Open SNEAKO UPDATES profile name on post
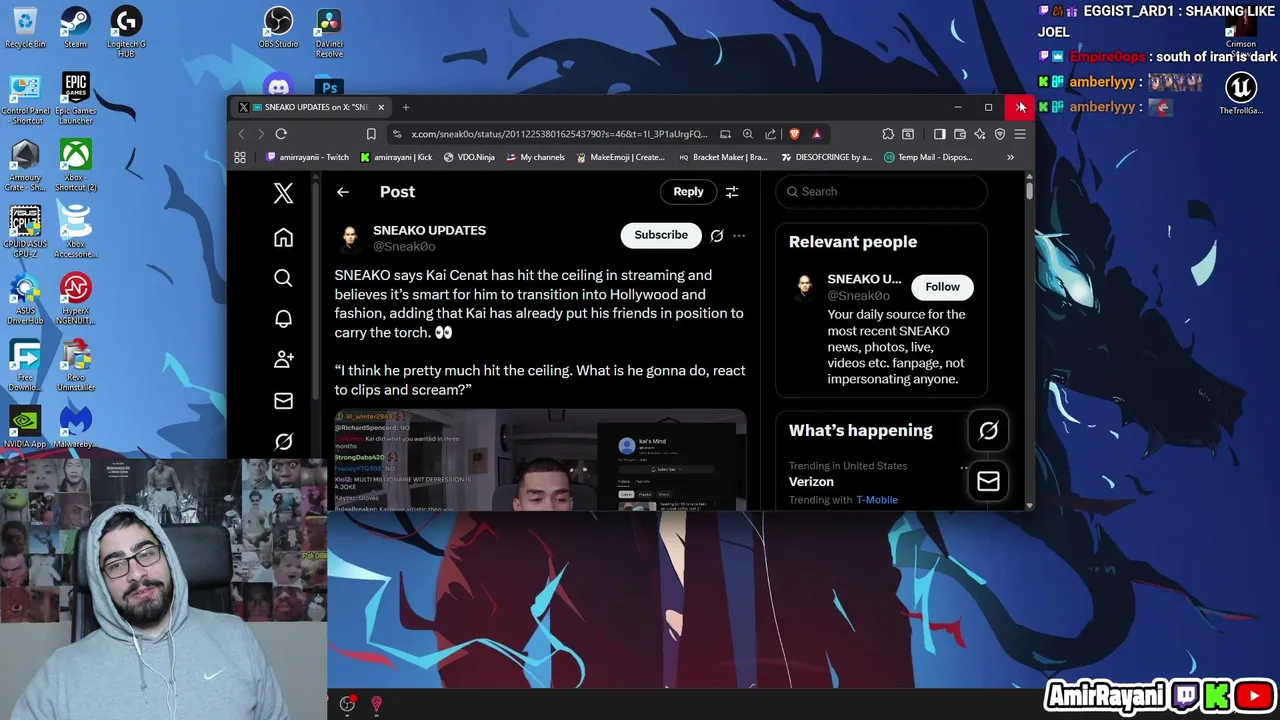1280x720 pixels. (429, 230)
